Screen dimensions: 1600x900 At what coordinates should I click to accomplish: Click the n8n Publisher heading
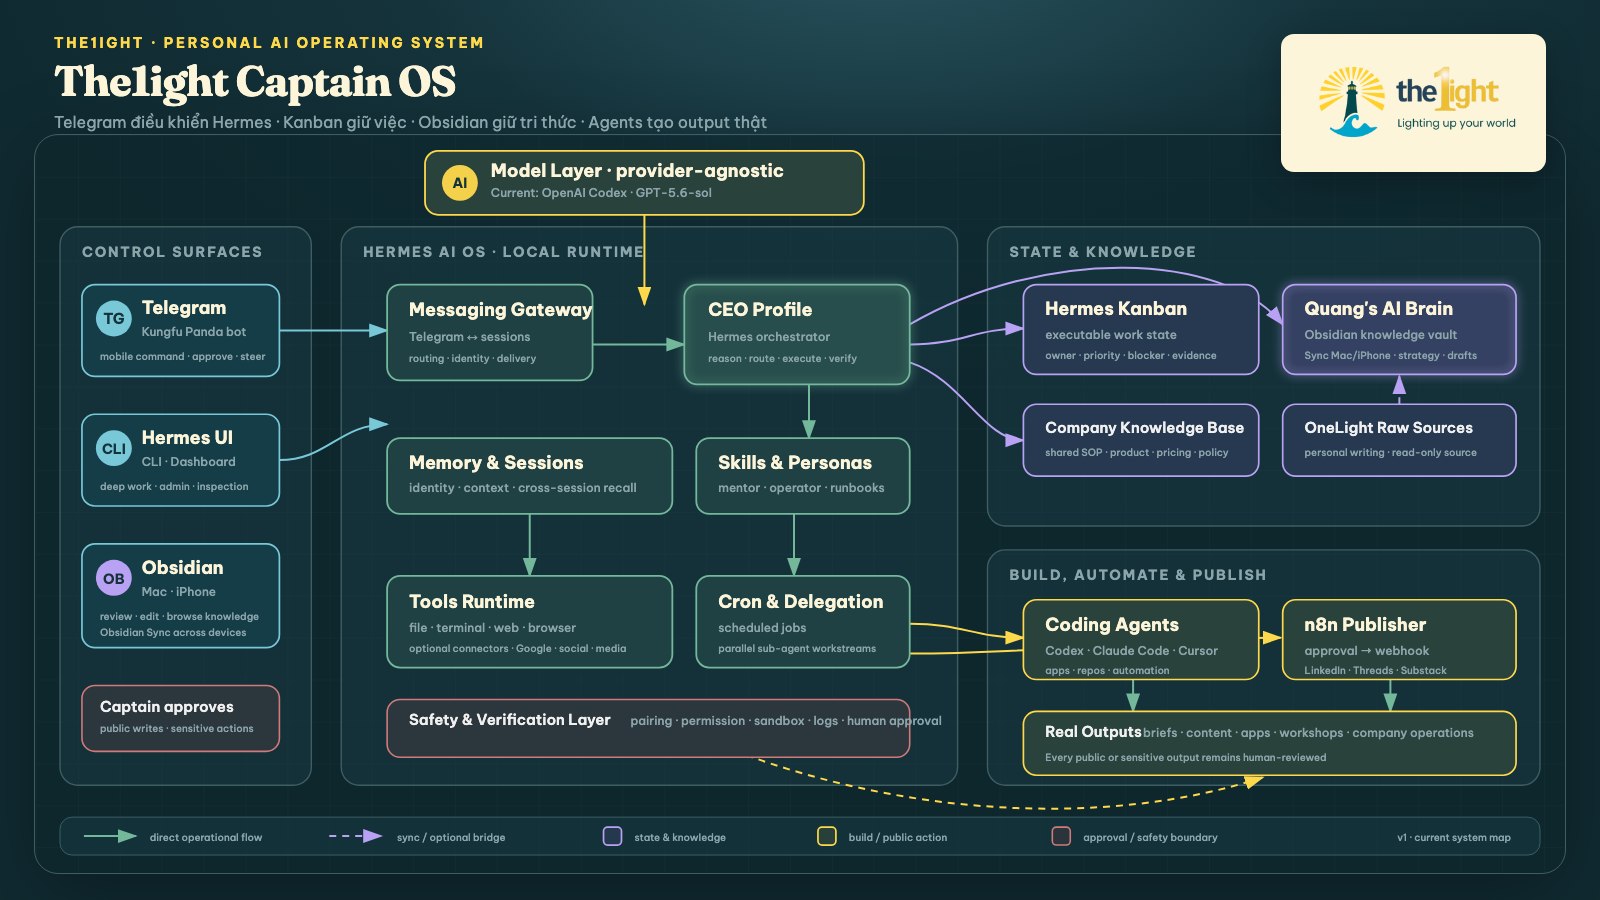(x=1365, y=625)
